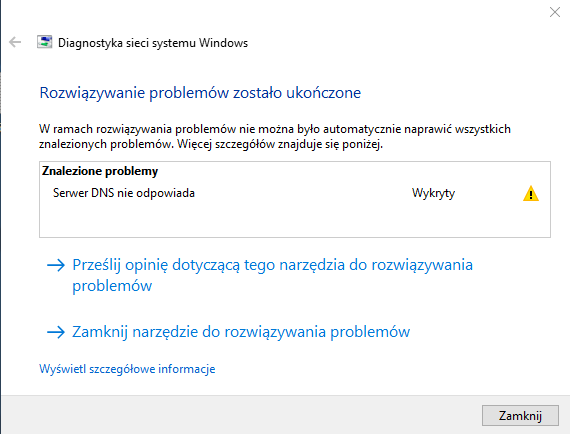Click the Znalezione problemy header
Viewport: 570px width, 434px height.
[100, 171]
